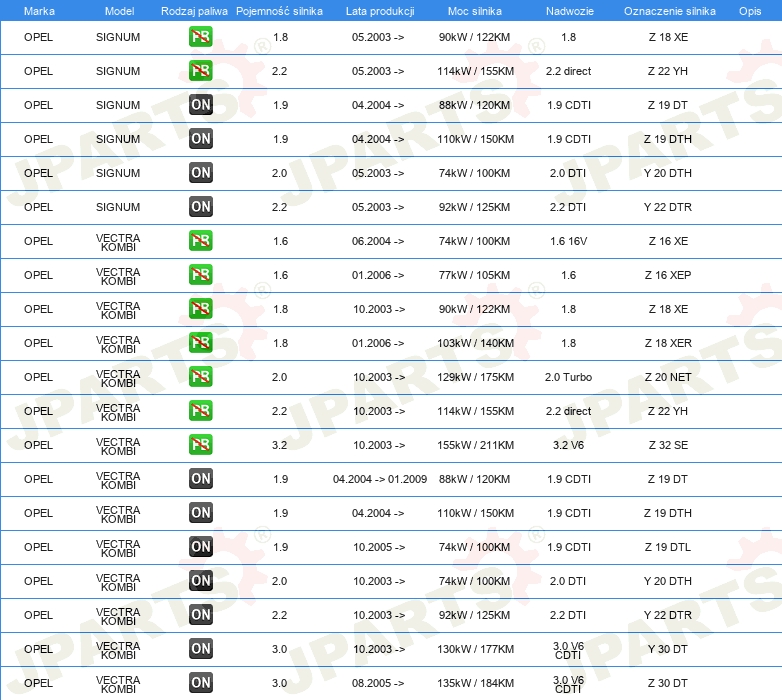This screenshot has height=700, width=782.
Task: Click petrol icon in Vectra Kombi Z 18 XE row
Action: 200,309
